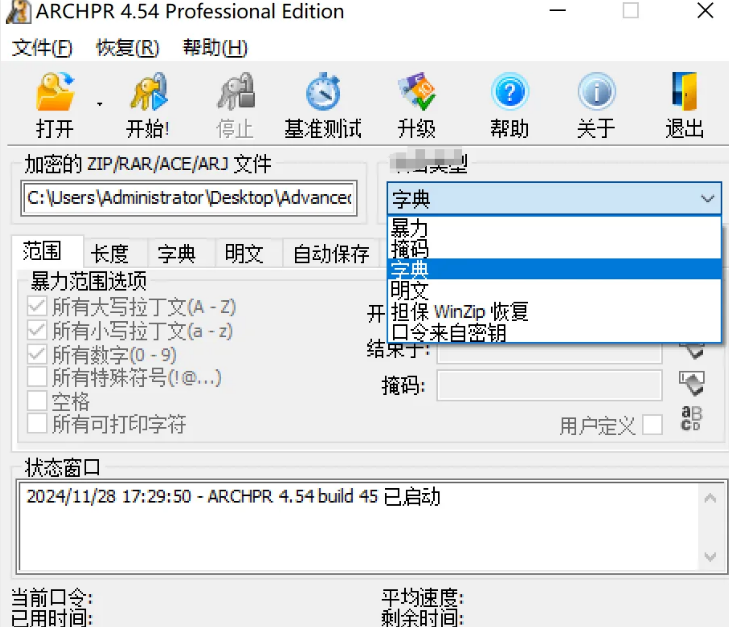Image resolution: width=729 pixels, height=627 pixels.
Task: Click the eraser icon beside 结束于 field
Action: coord(692,351)
